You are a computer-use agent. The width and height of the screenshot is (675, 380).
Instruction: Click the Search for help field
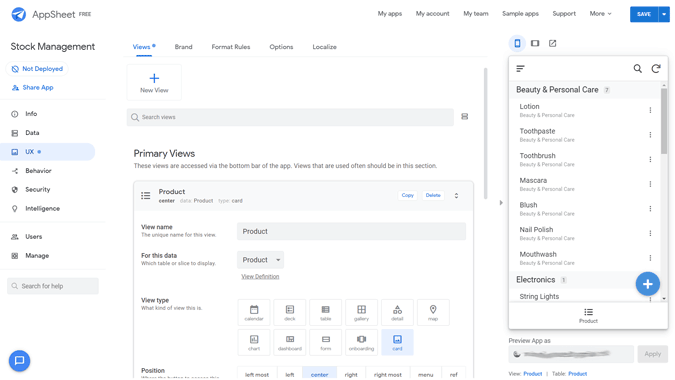[53, 286]
